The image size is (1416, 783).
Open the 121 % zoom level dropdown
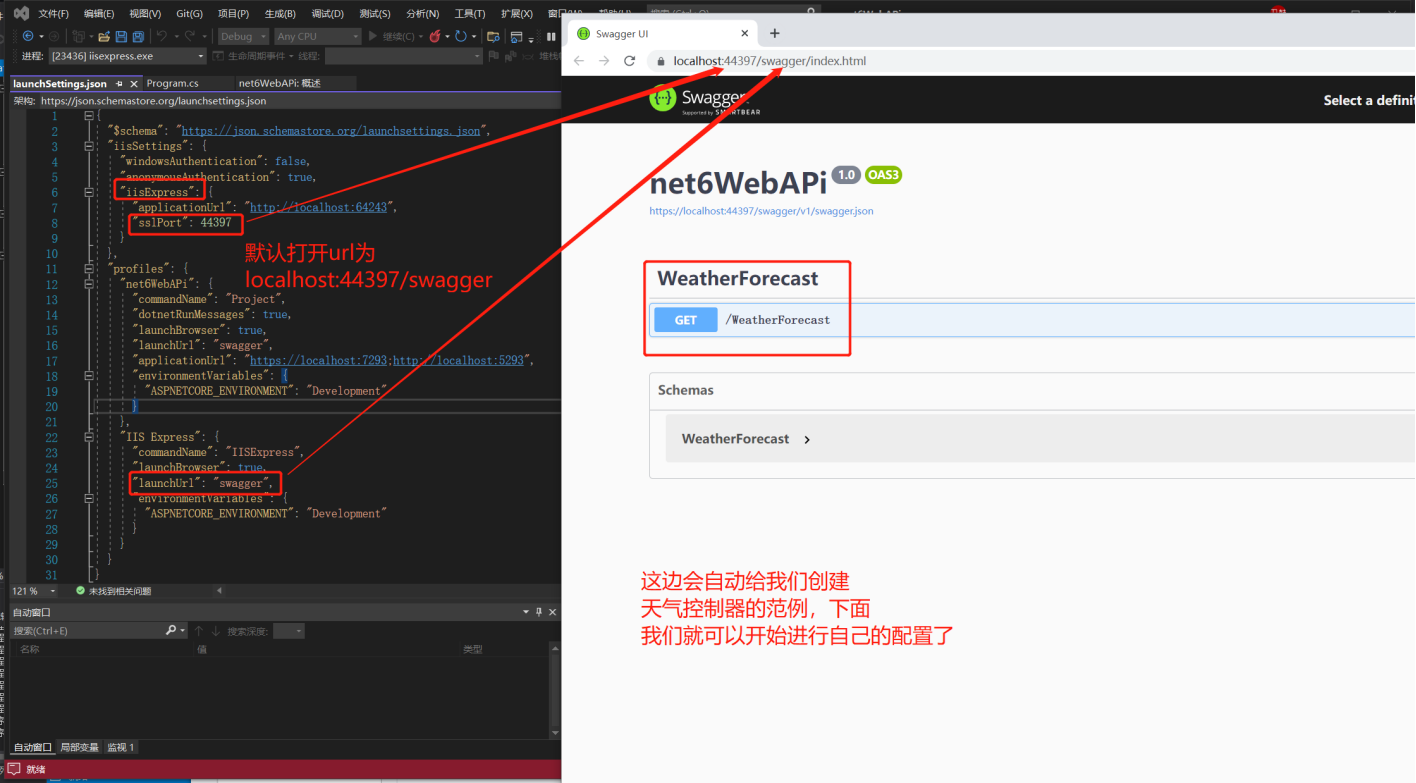click(x=34, y=591)
